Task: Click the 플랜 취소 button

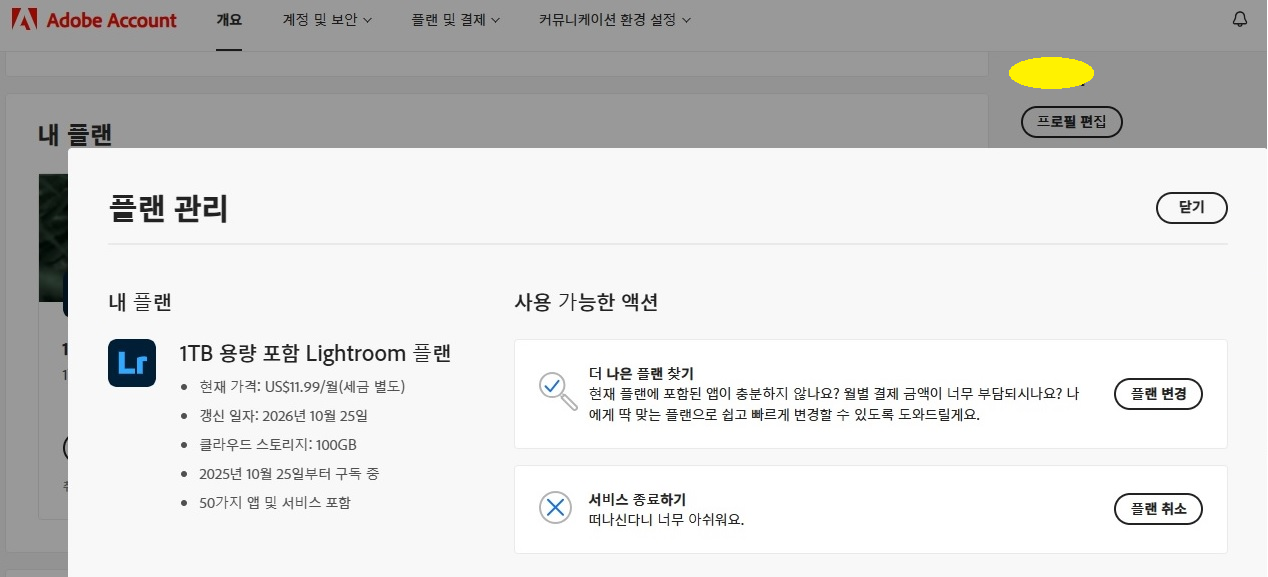Action: coord(1158,509)
